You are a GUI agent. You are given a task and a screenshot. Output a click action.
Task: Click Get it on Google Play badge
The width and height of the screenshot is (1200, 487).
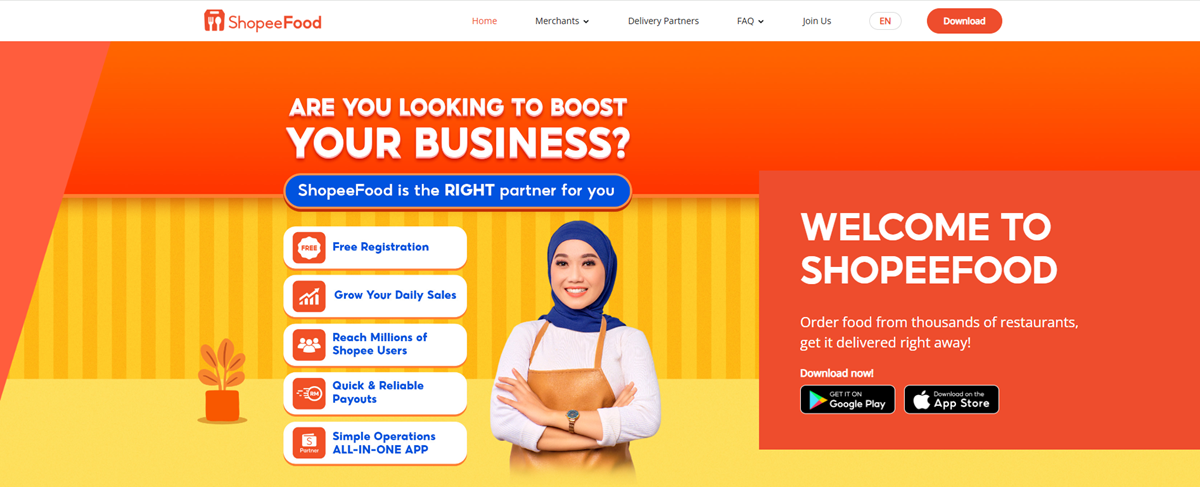(x=848, y=400)
